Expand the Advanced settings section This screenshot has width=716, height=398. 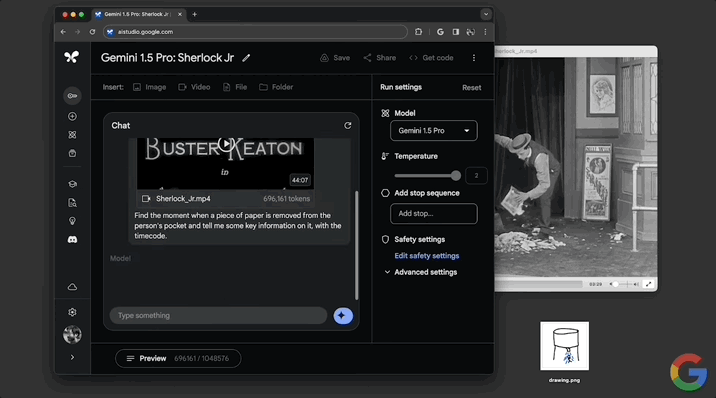pyautogui.click(x=421, y=272)
